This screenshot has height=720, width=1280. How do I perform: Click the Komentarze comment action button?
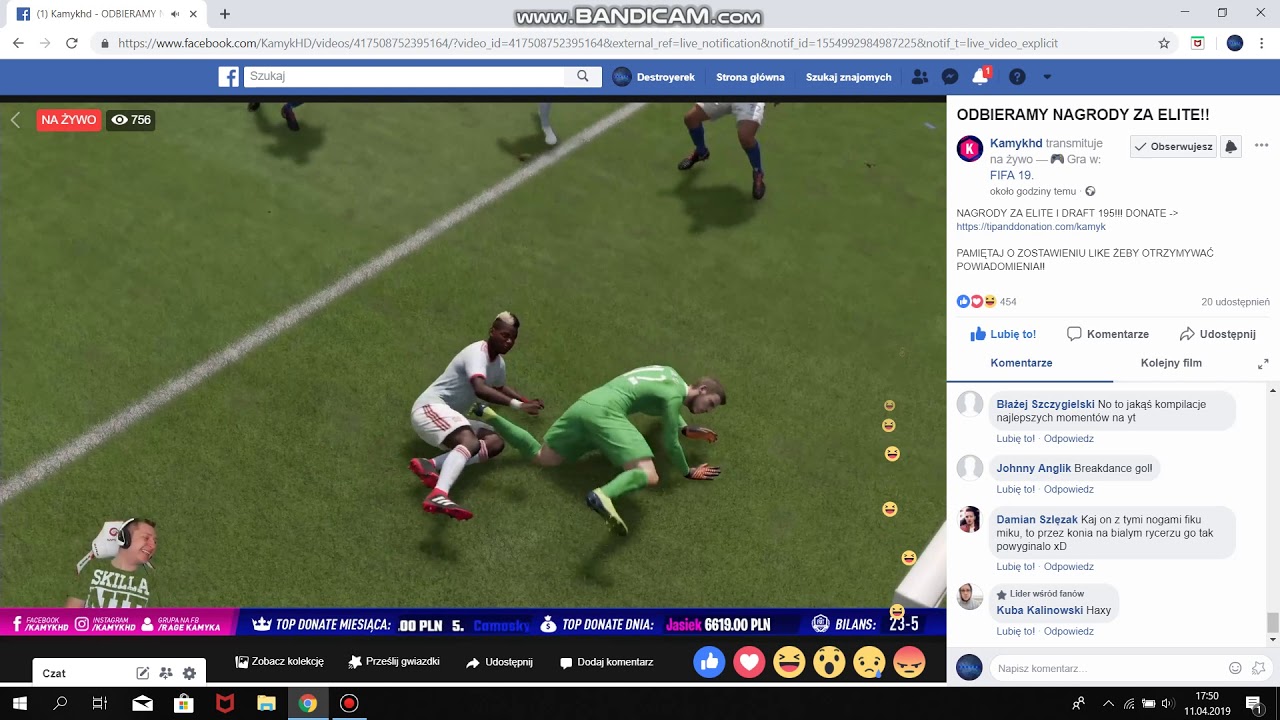point(1108,334)
